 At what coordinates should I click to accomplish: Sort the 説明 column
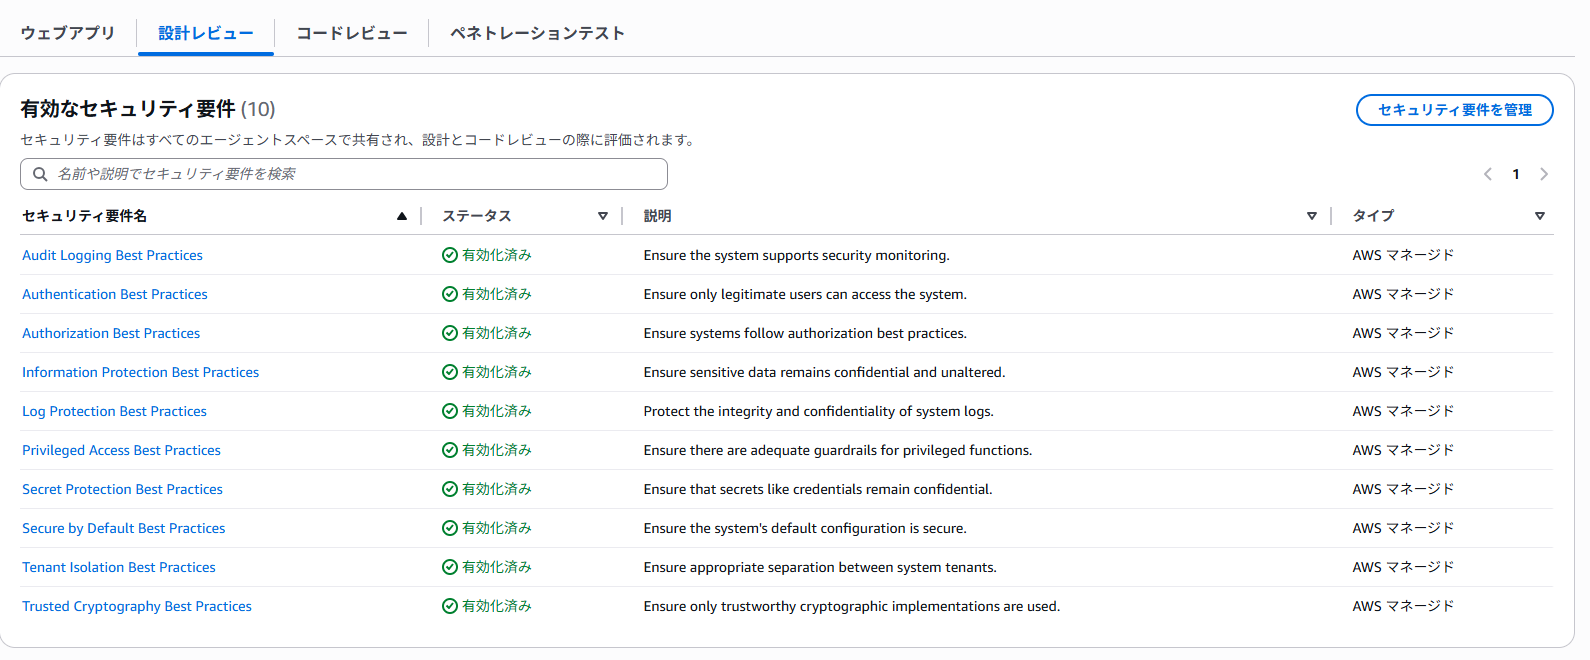[x=1312, y=216]
